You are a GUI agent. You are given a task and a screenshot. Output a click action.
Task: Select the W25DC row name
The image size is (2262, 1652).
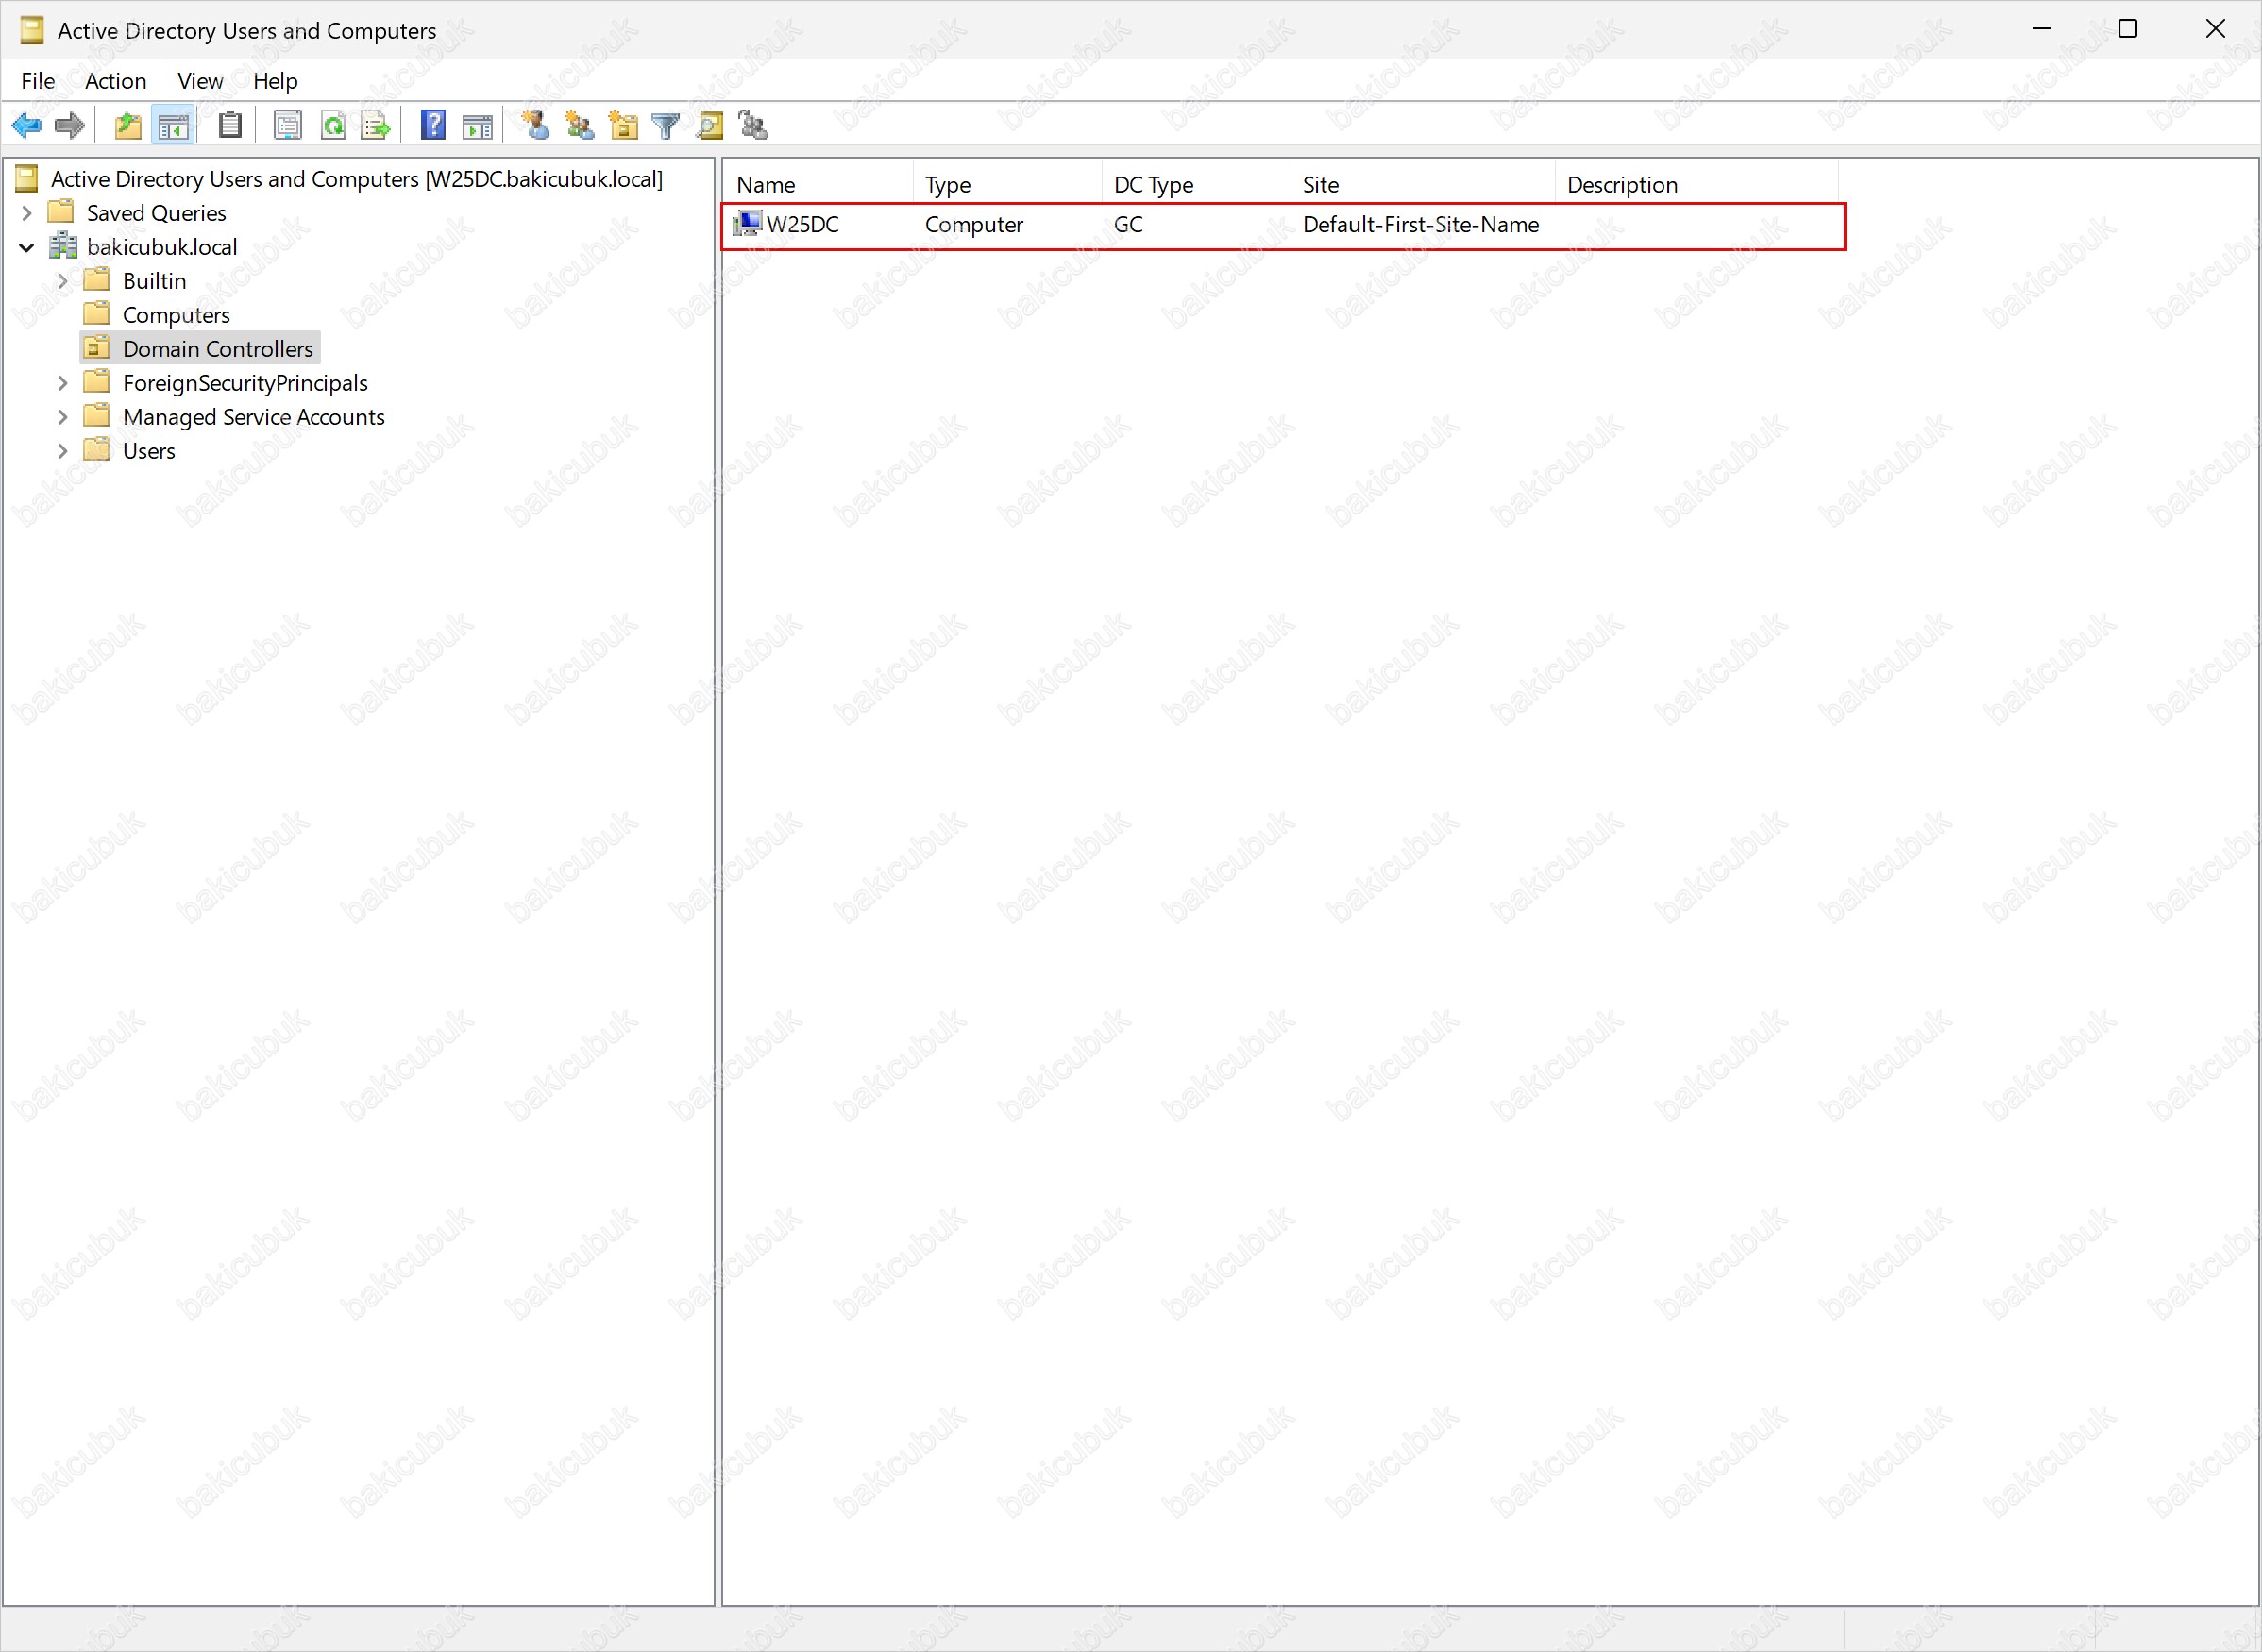tap(803, 225)
